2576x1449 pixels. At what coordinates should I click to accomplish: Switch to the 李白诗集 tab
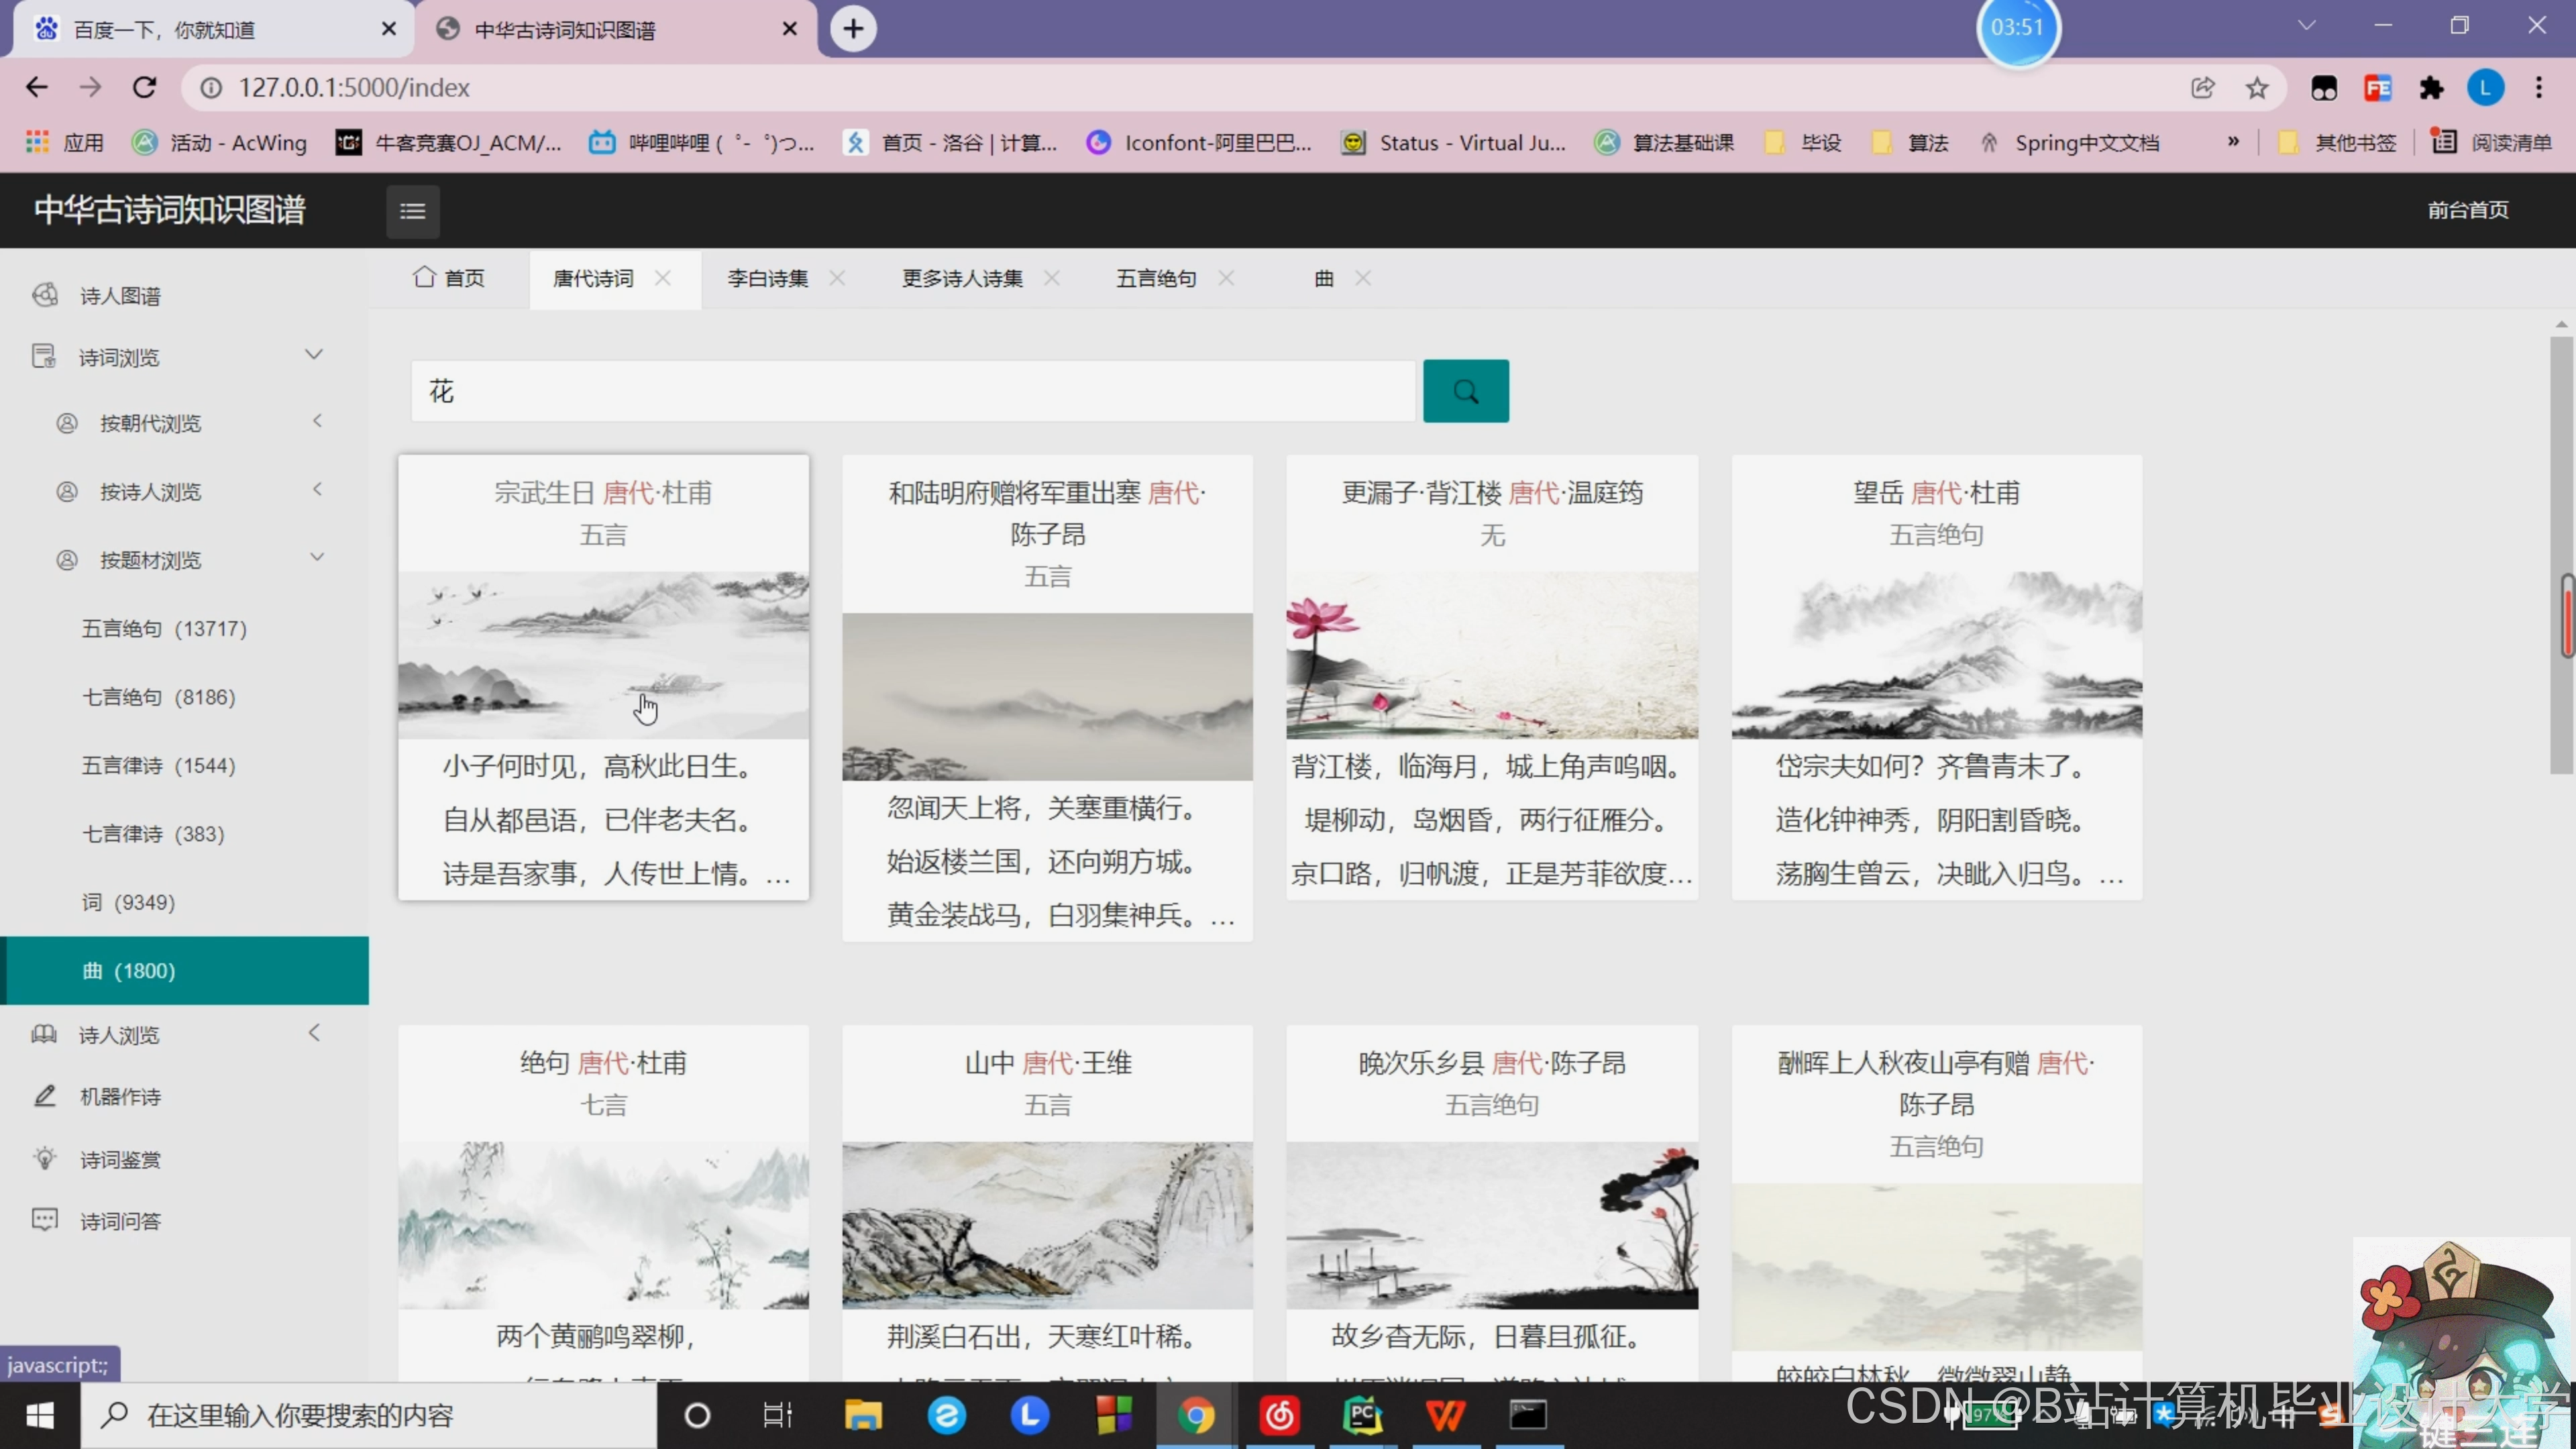(x=767, y=278)
